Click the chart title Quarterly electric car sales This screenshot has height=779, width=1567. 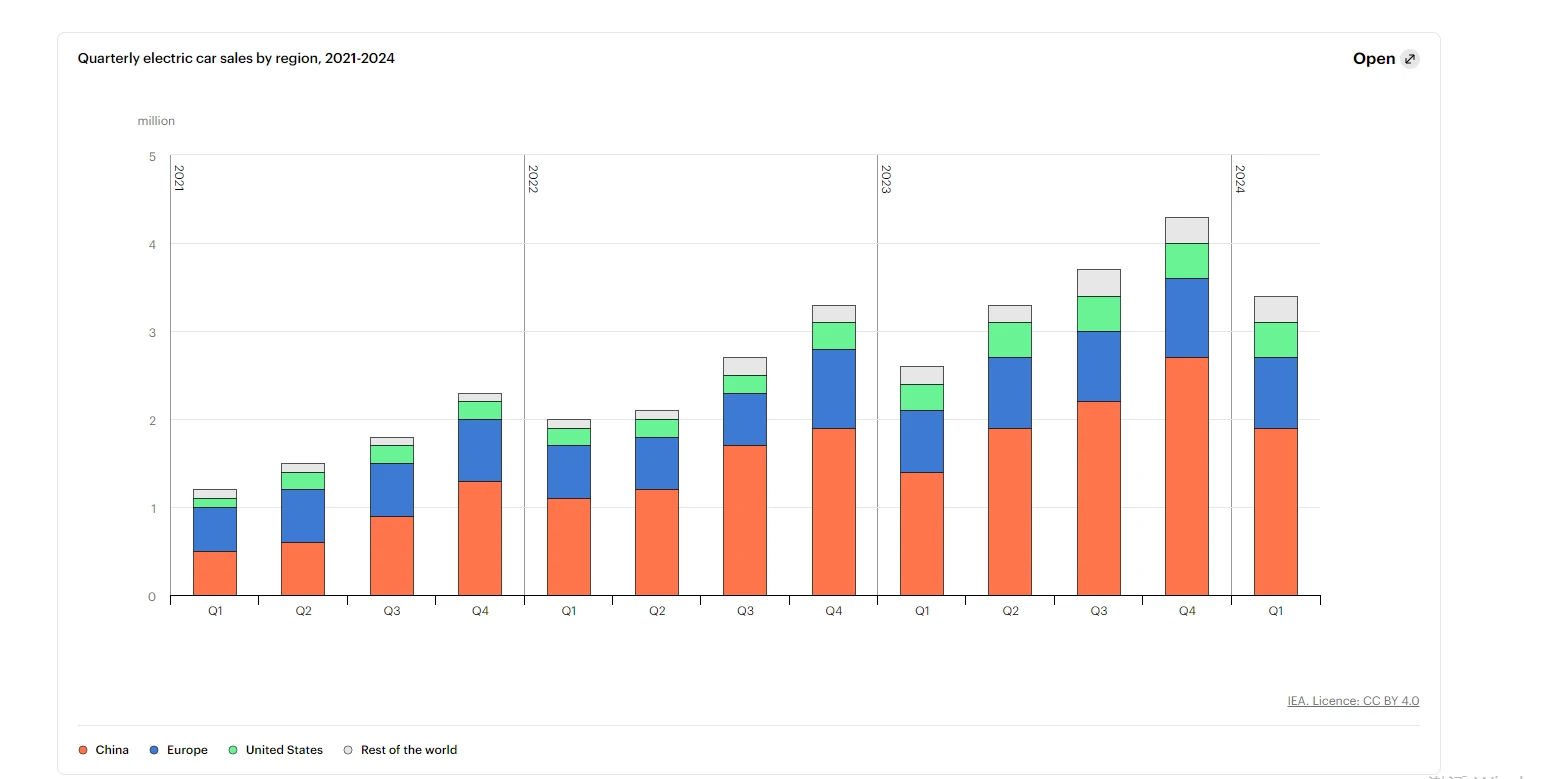[236, 58]
